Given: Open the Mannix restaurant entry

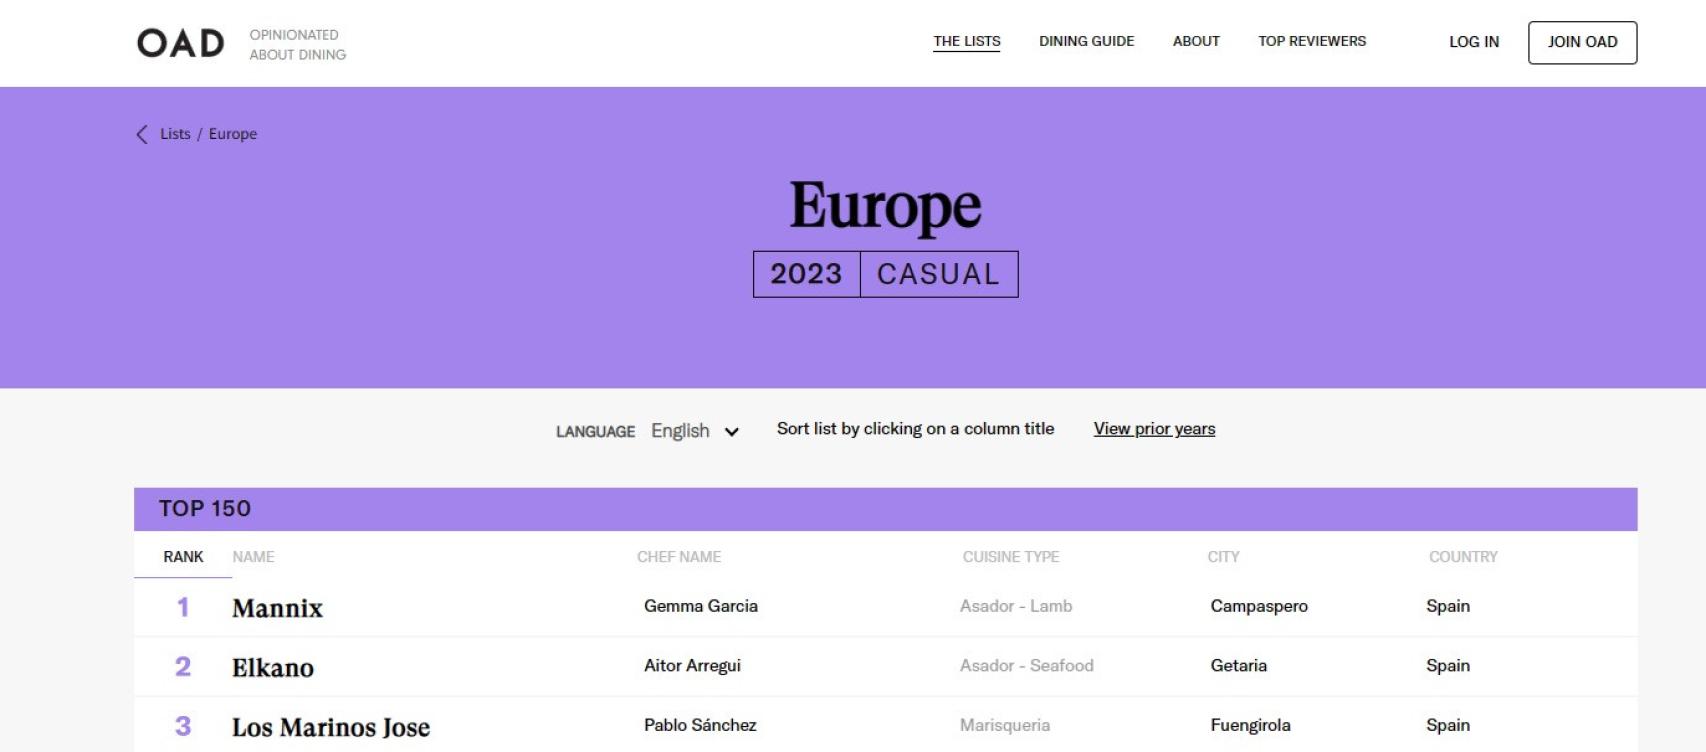Looking at the screenshot, I should coord(277,608).
